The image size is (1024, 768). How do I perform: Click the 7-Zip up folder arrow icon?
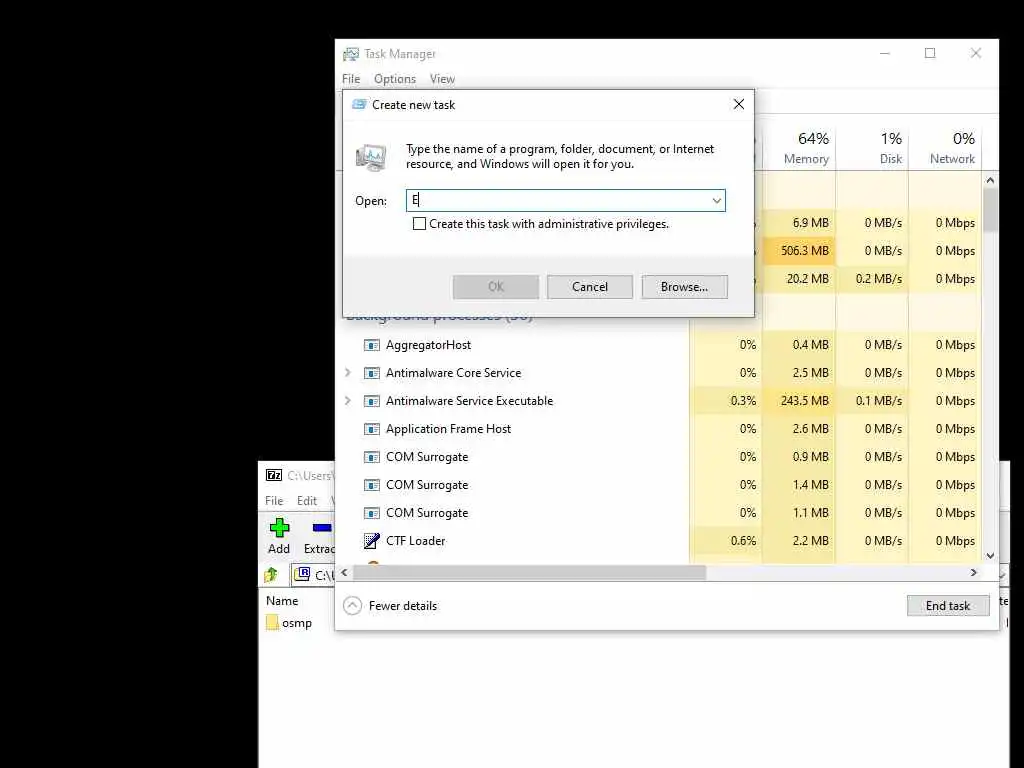271,575
